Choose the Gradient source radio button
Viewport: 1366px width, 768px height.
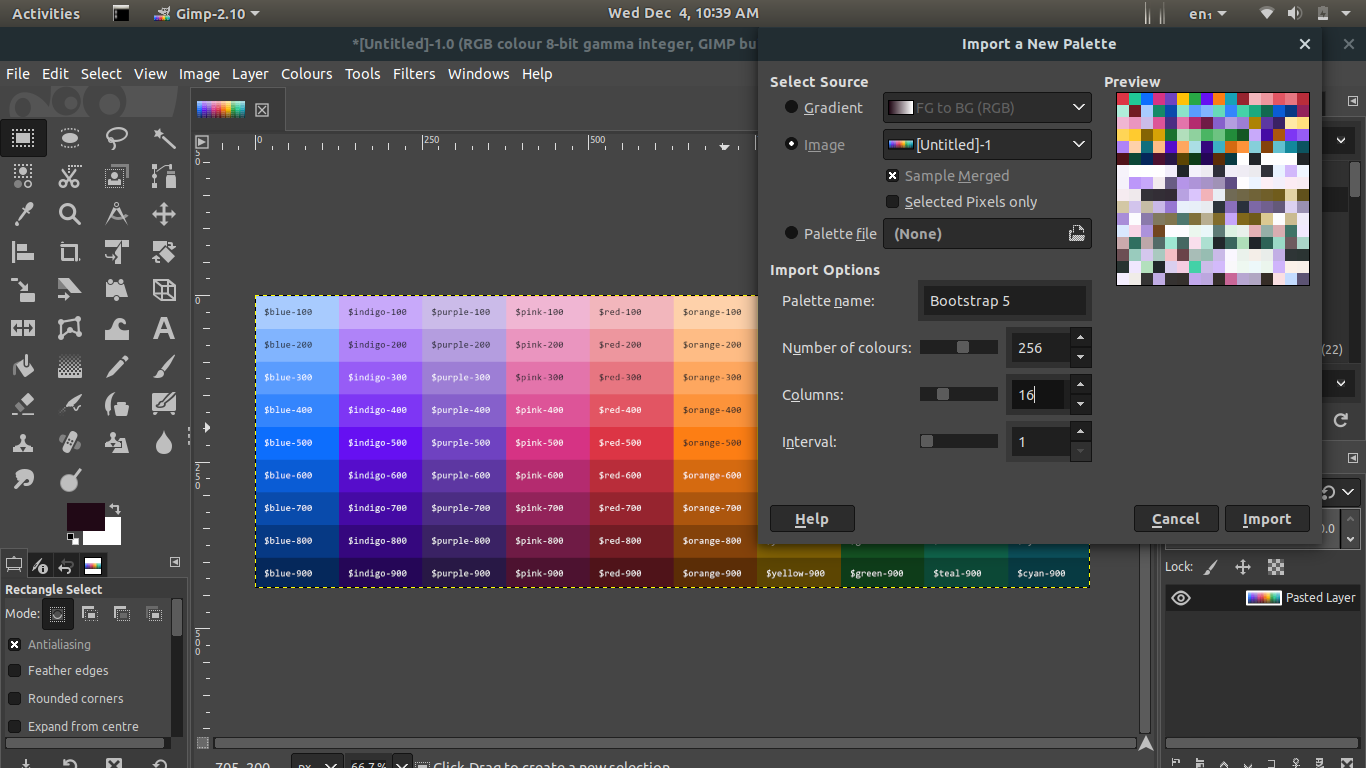792,108
